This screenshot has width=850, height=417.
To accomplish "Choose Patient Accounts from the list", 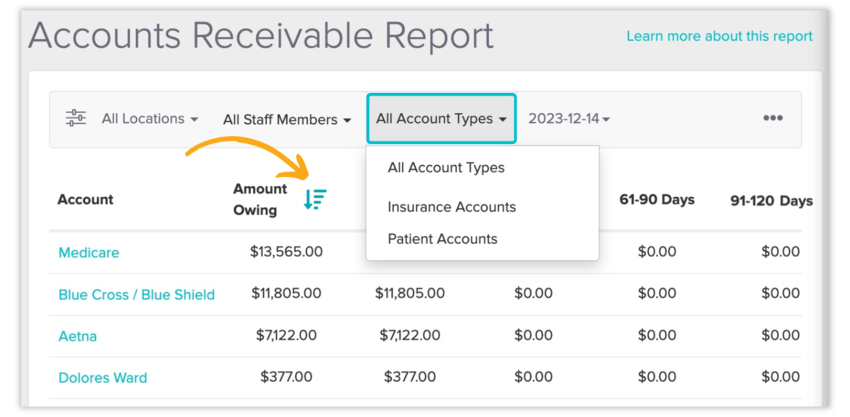I will (442, 239).
